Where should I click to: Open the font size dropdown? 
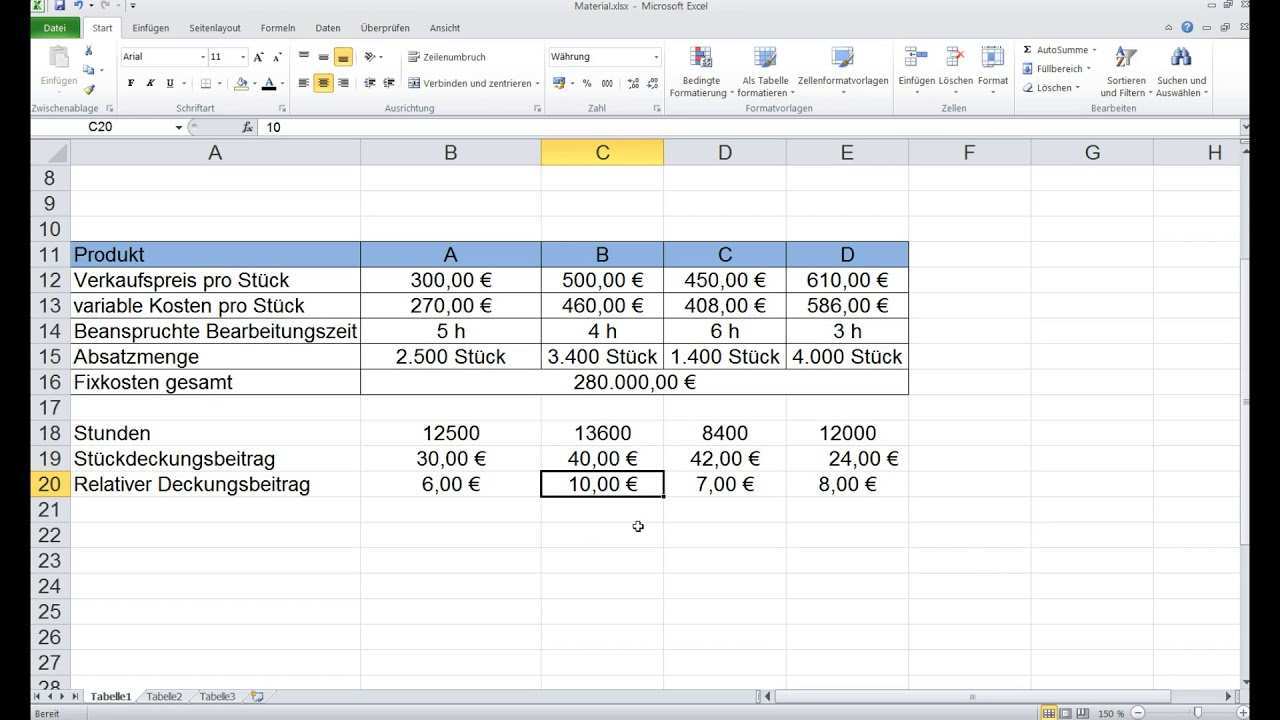pyautogui.click(x=243, y=57)
